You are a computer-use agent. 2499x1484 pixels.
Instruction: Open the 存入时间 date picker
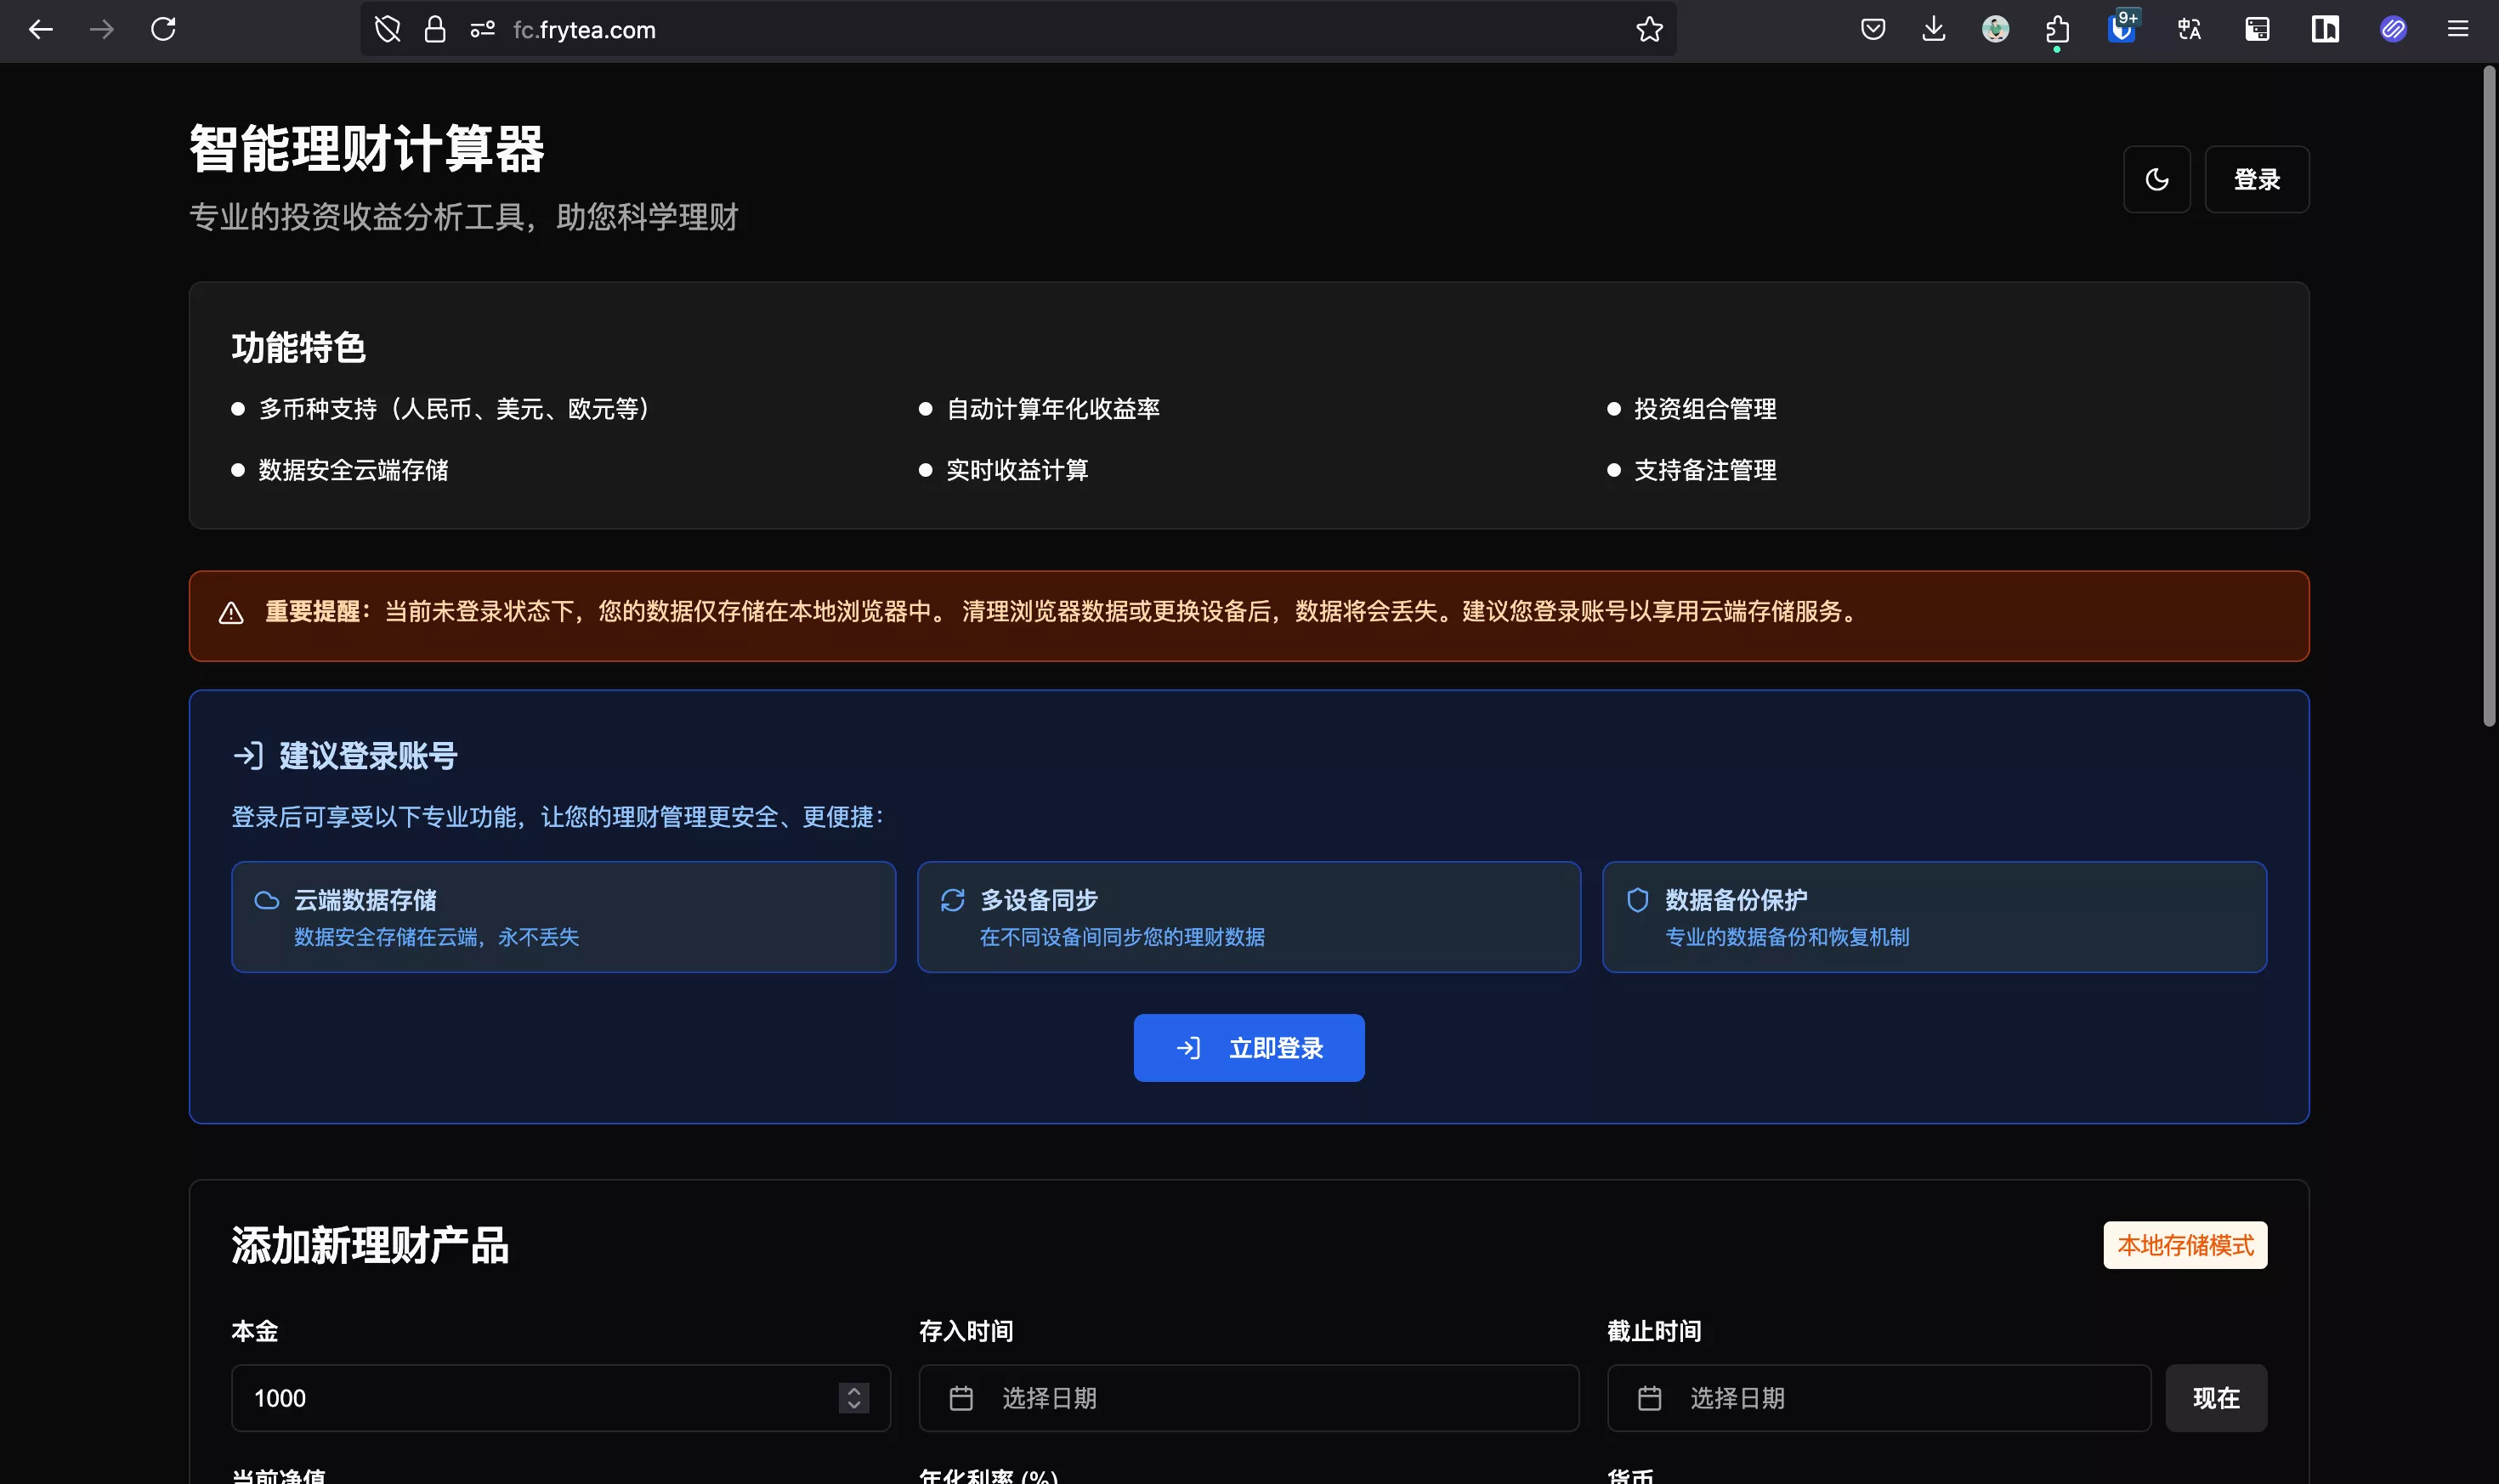pos(1248,1397)
